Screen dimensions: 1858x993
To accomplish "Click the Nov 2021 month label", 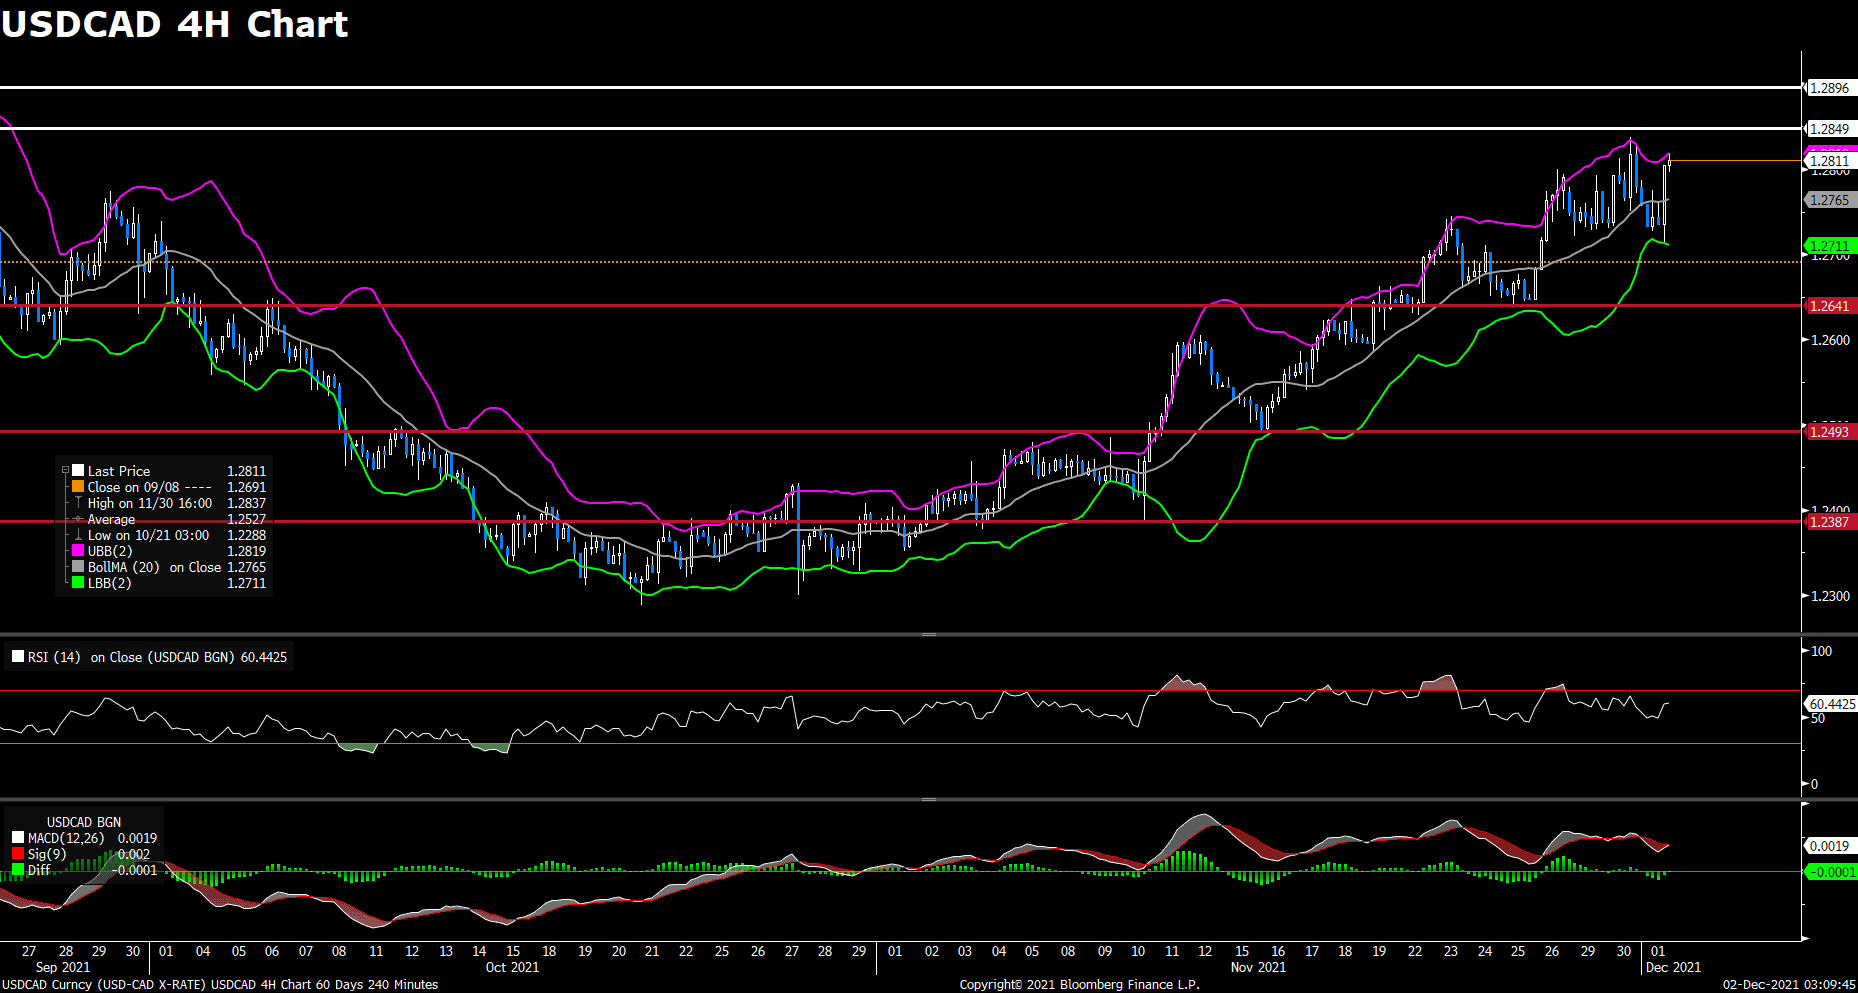I will click(1258, 967).
